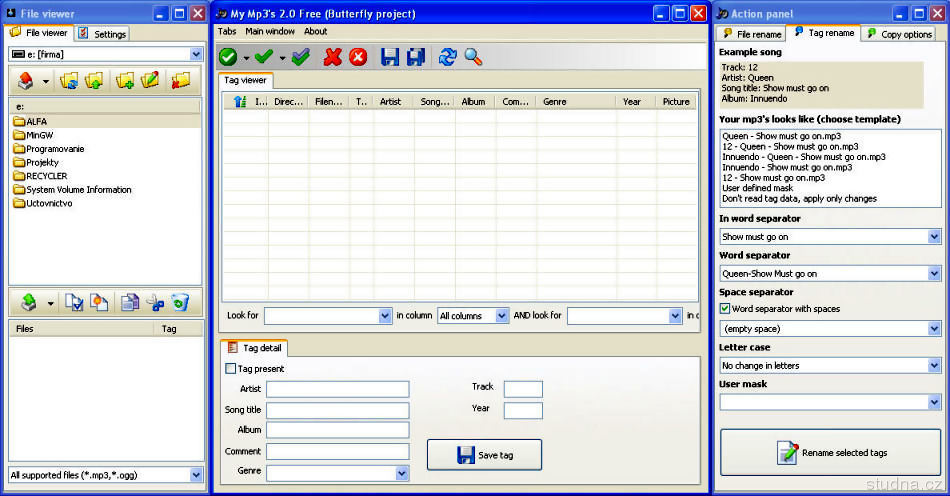Viewport: 950px width, 496px height.
Task: Select the Tag rename tab
Action: (x=824, y=33)
